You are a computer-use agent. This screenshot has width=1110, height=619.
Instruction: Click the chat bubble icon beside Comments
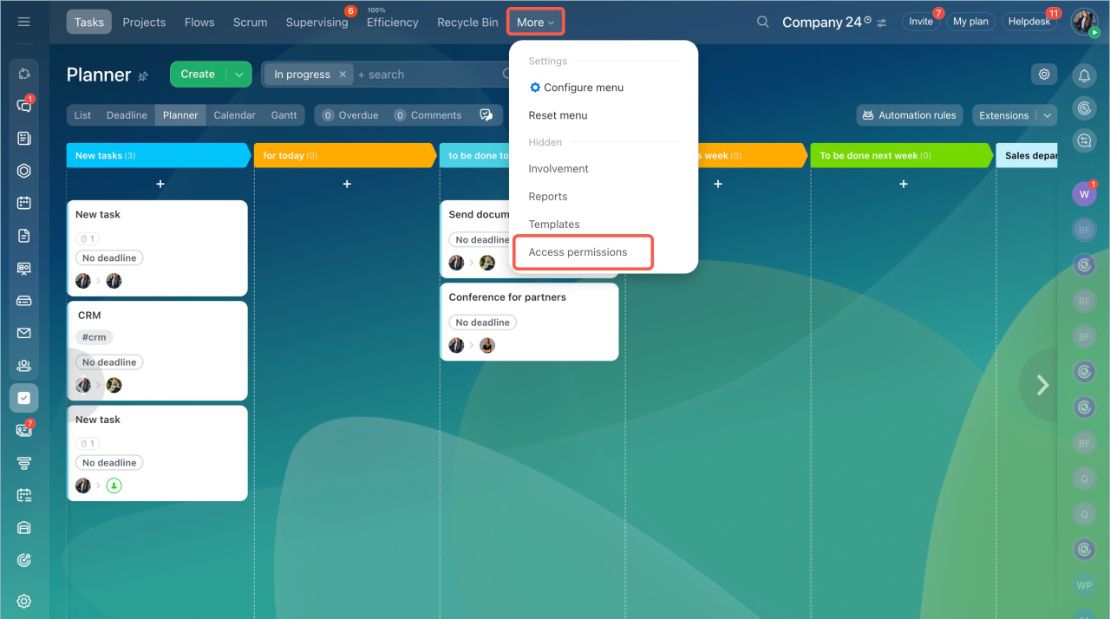coord(486,115)
